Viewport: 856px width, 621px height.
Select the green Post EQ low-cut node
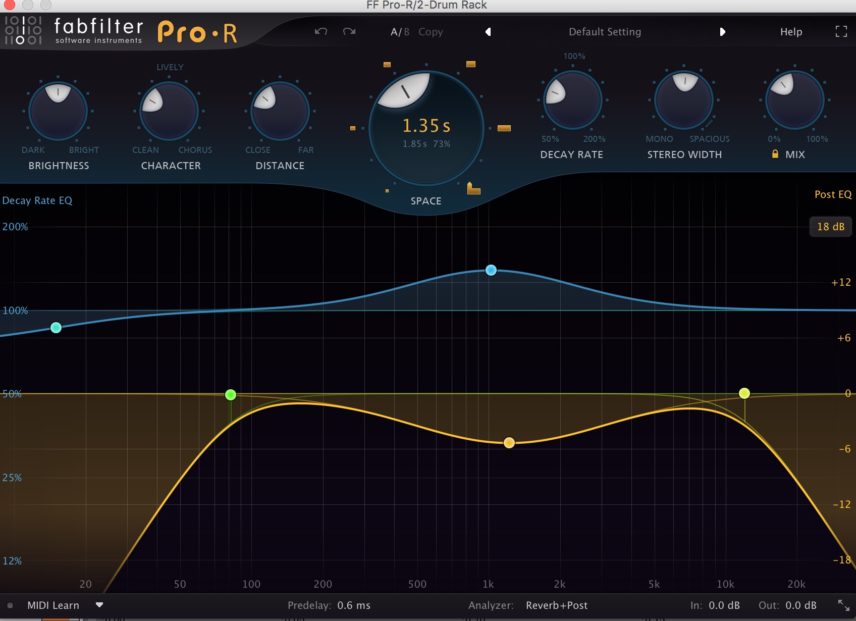(x=230, y=395)
